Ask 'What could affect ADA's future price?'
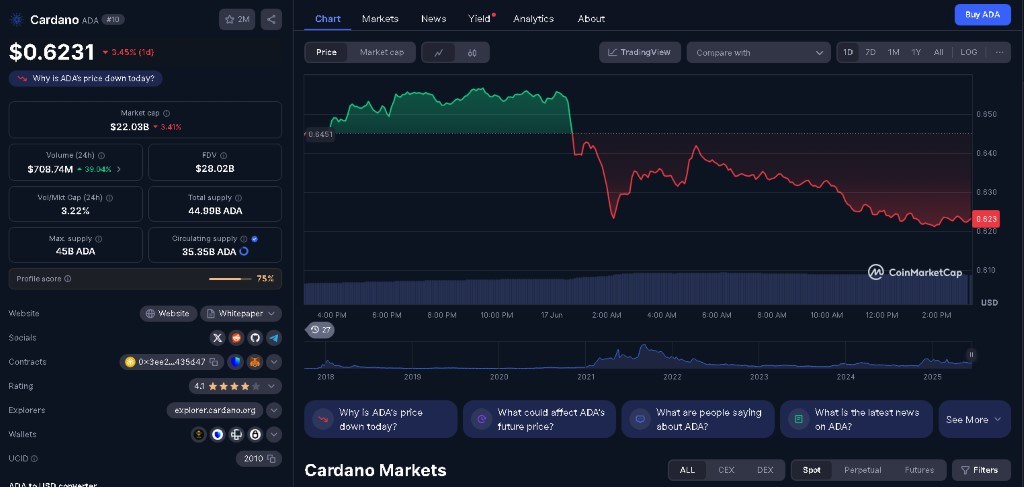Viewport: 1024px width, 487px height. pos(539,419)
